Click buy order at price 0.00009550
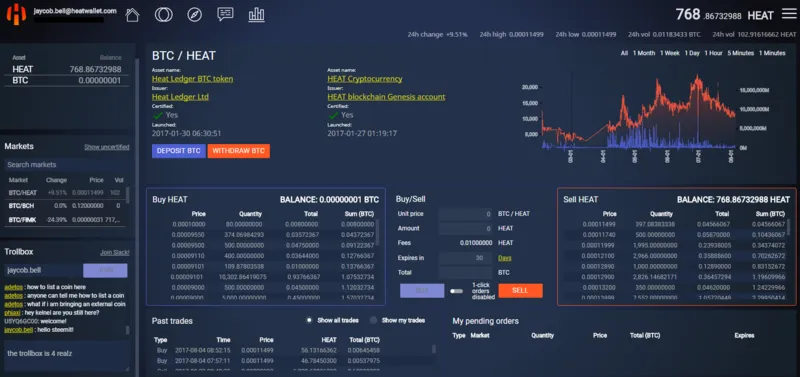This screenshot has height=377, width=800. tap(264, 235)
